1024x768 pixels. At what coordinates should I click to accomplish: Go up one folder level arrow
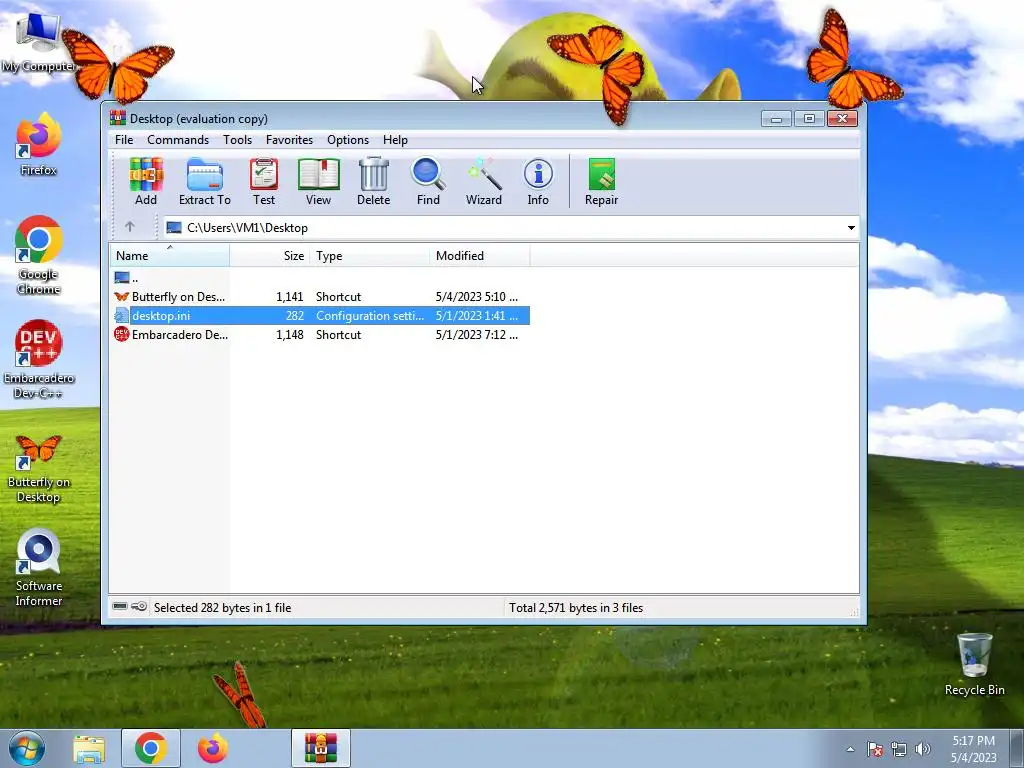tap(130, 227)
